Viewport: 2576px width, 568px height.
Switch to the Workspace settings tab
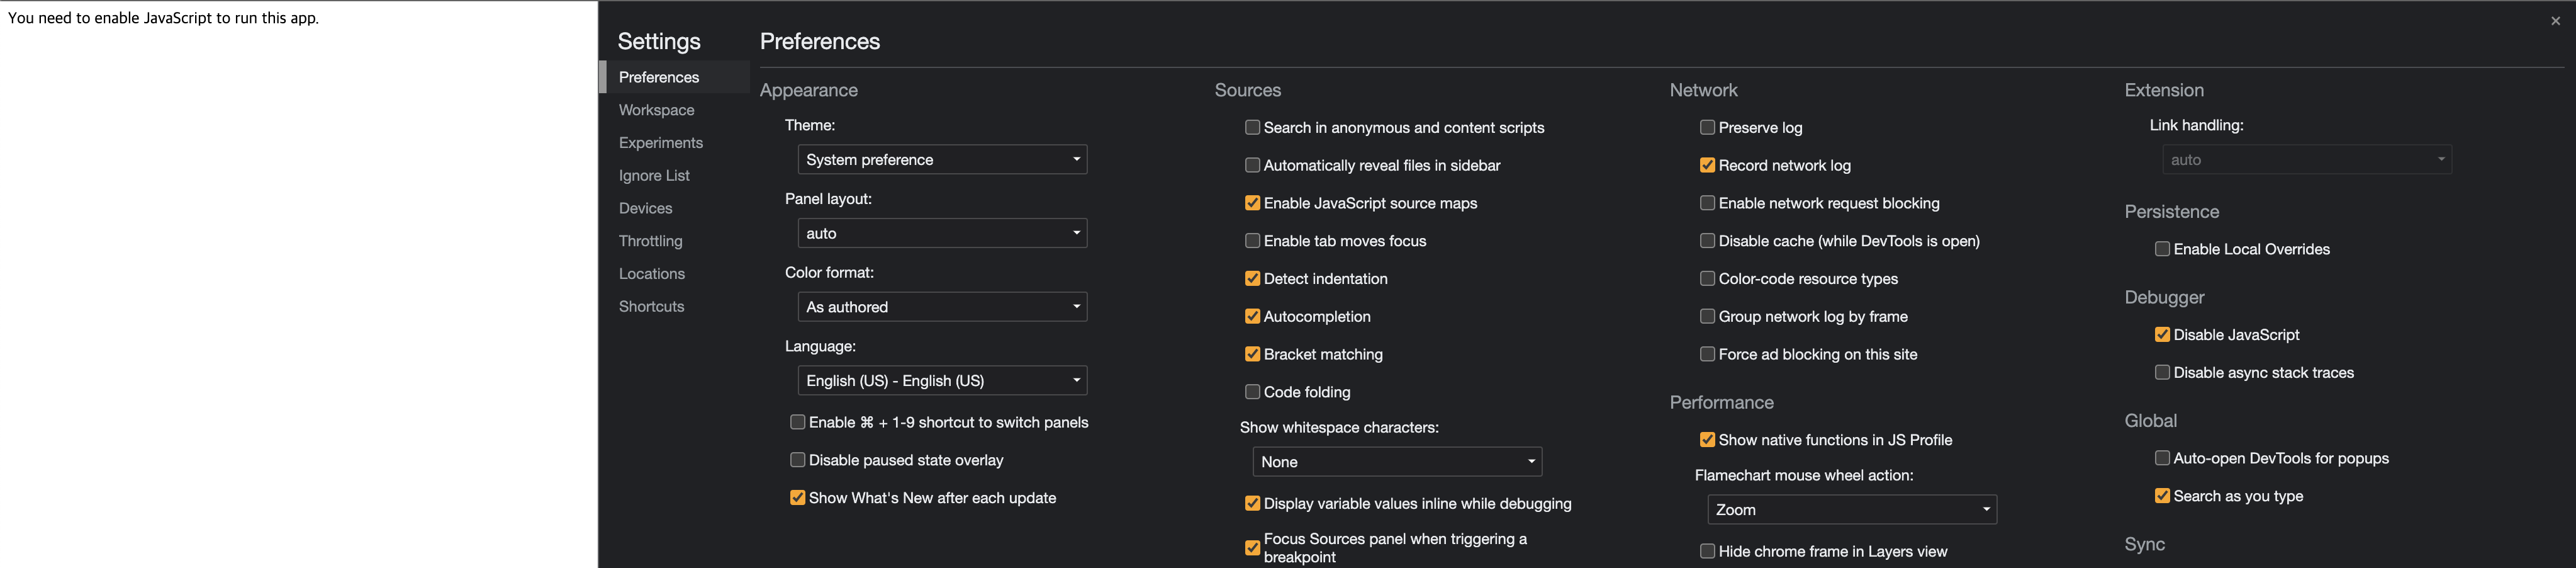click(x=656, y=110)
